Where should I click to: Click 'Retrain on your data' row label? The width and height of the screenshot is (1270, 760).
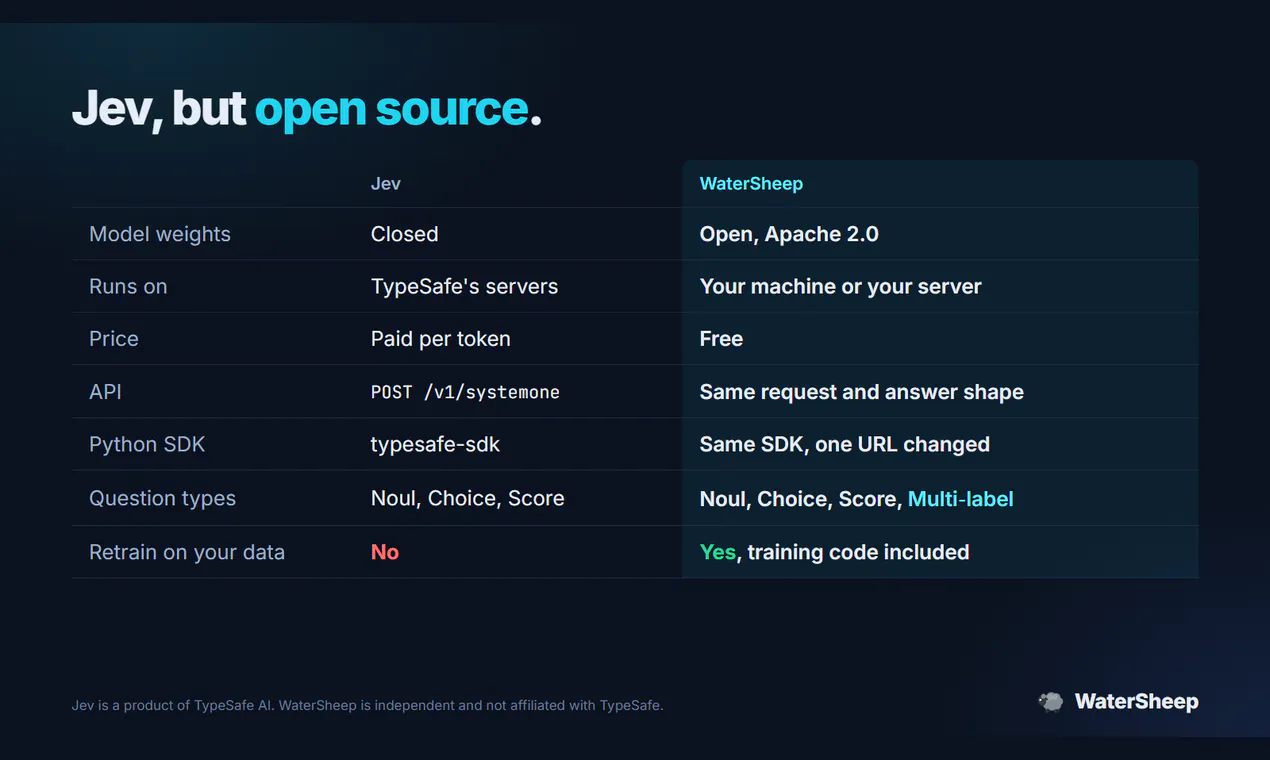187,552
